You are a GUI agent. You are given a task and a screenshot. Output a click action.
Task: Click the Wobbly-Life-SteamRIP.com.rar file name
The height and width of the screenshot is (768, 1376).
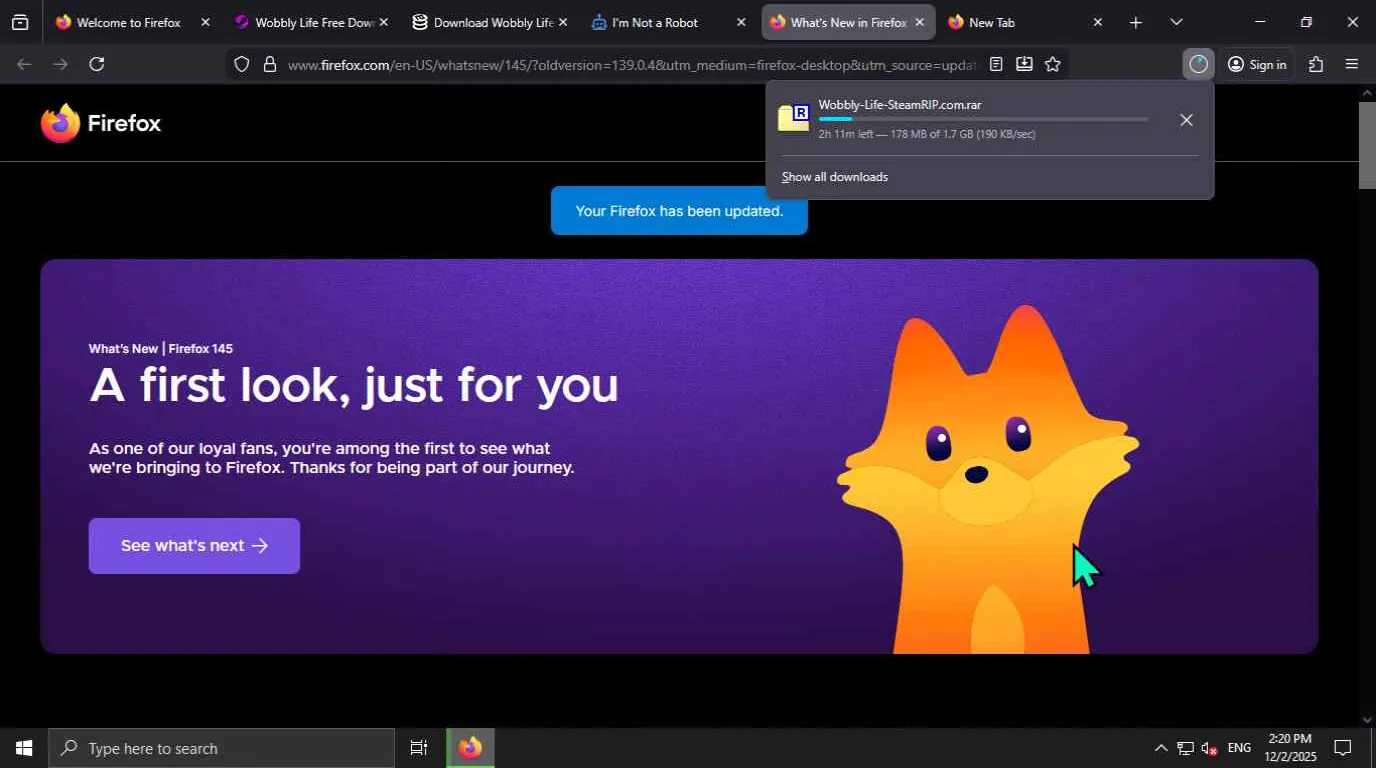click(900, 104)
